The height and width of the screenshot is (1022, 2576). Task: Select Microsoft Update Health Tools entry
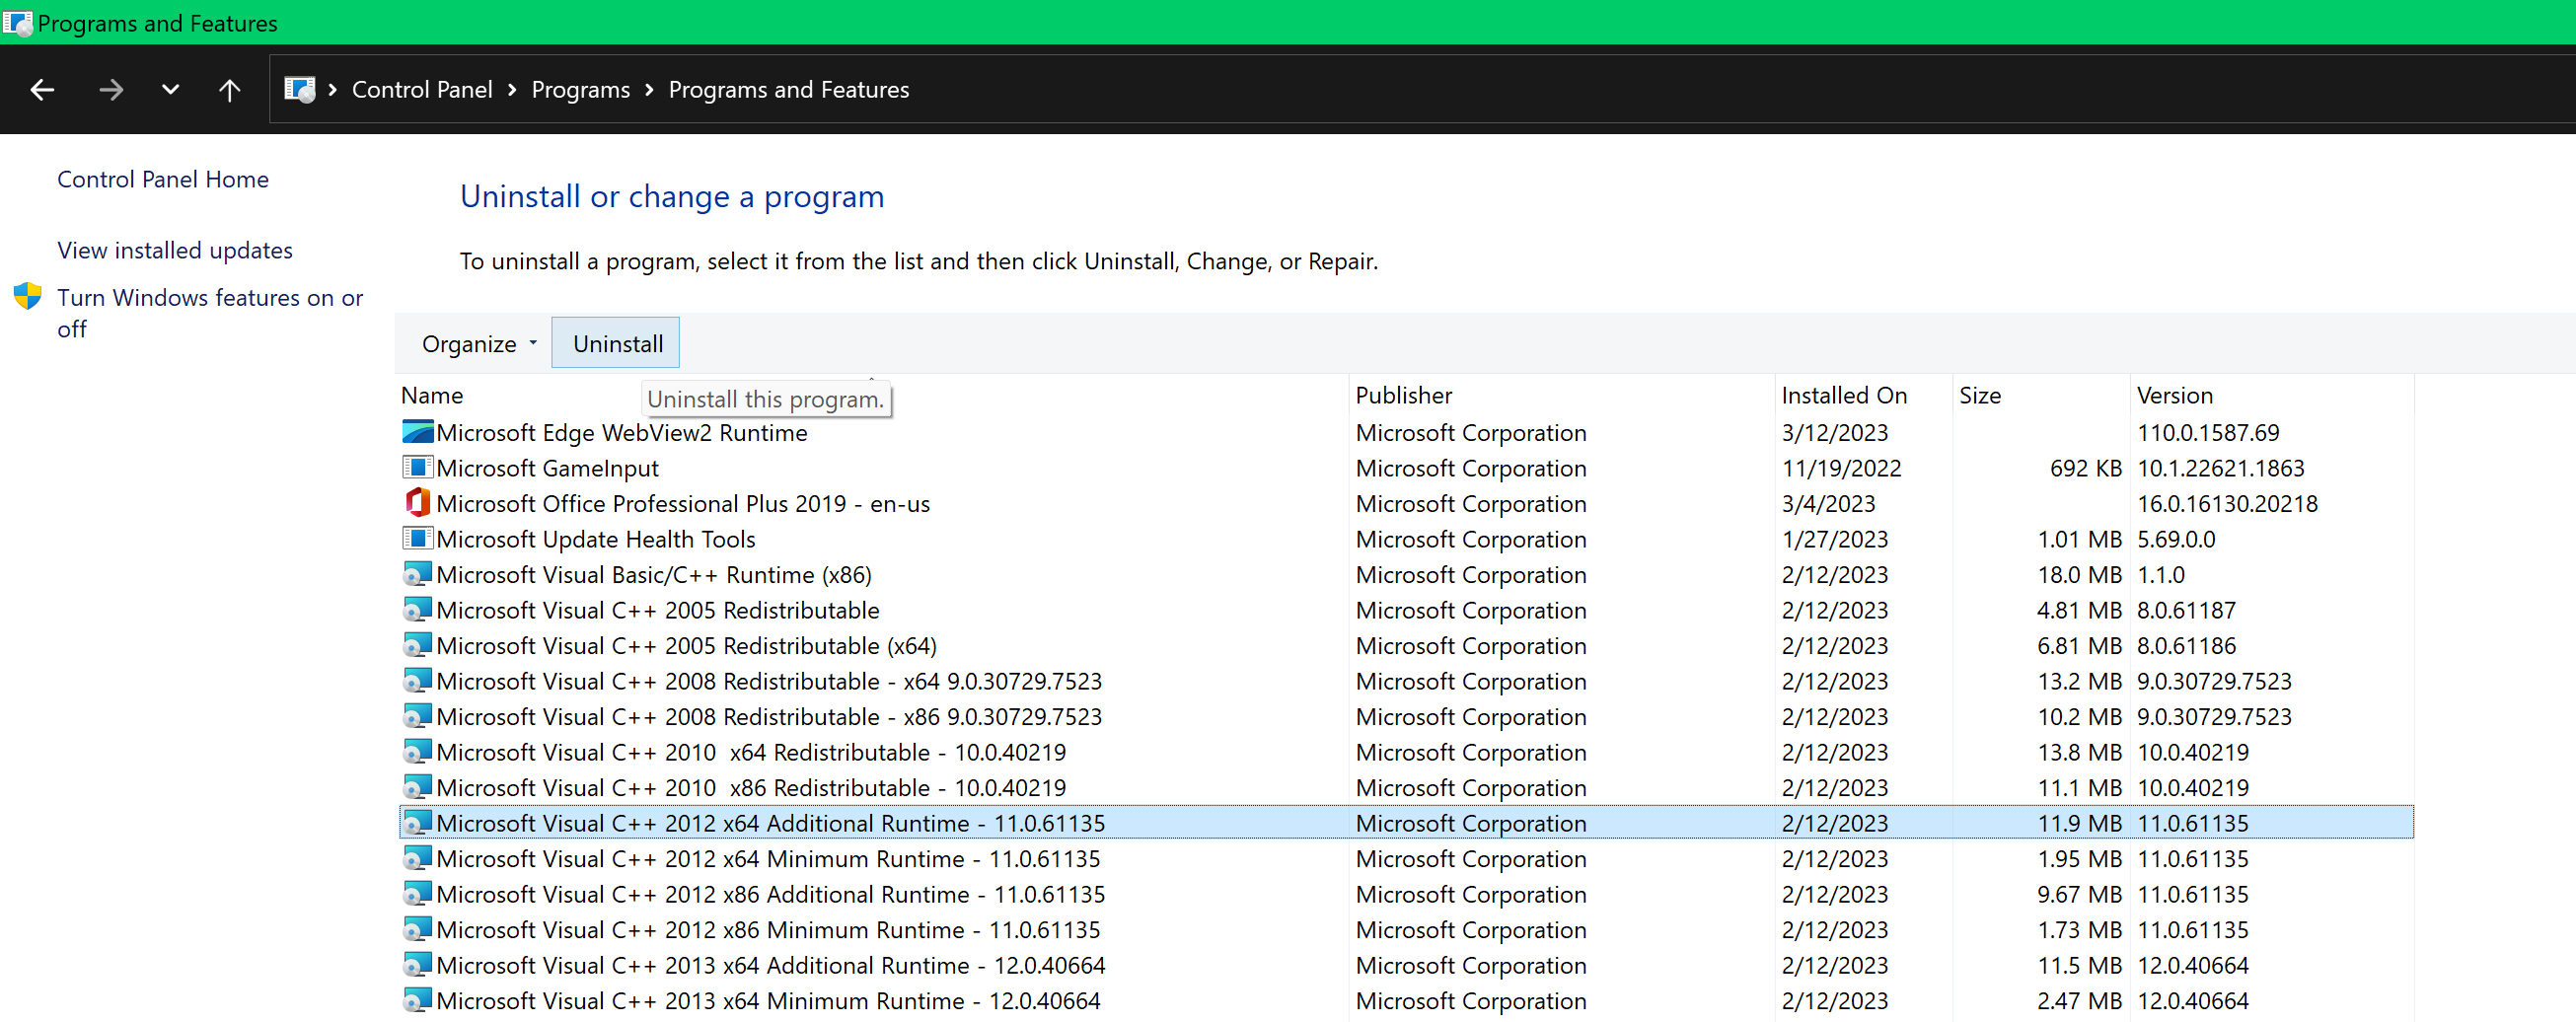(x=595, y=539)
